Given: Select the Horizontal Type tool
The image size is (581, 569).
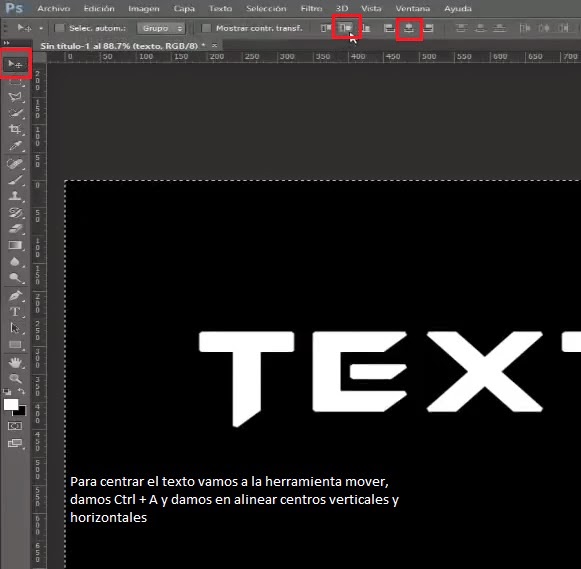Looking at the screenshot, I should coord(15,312).
